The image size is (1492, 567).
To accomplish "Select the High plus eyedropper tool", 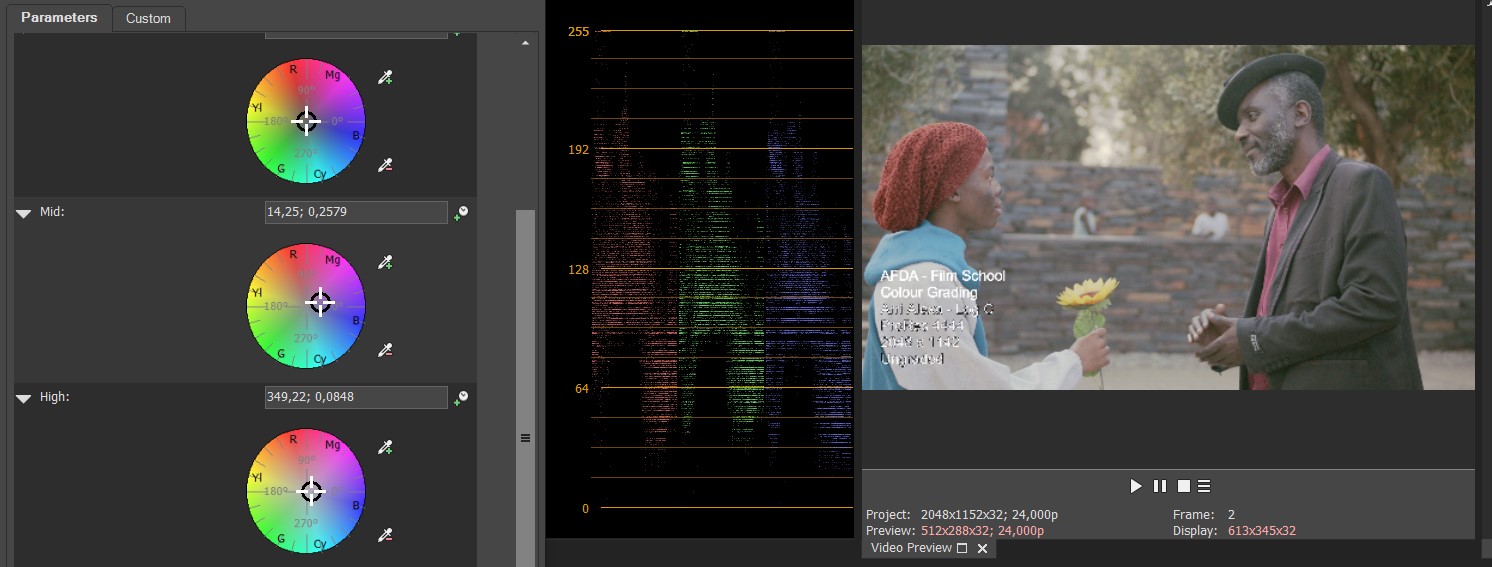I will [385, 448].
